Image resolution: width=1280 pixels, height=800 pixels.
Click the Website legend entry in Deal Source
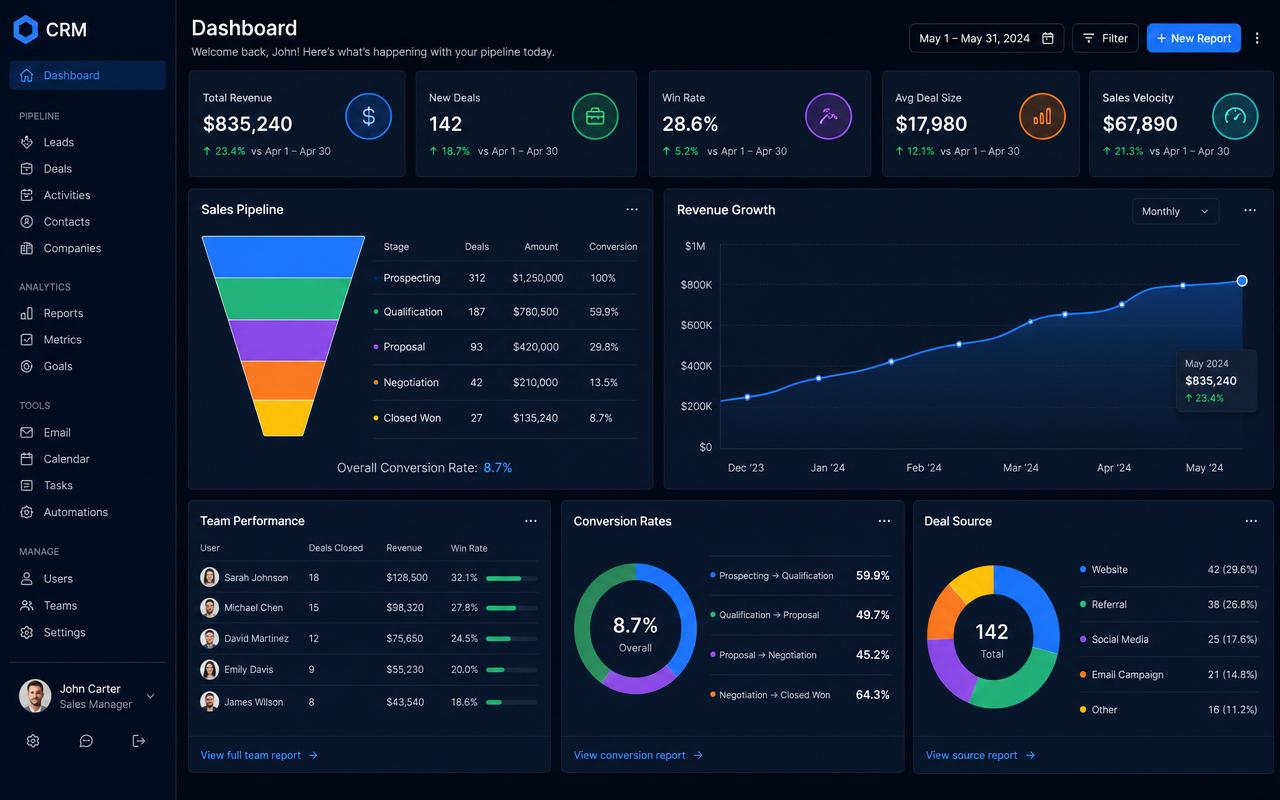pyautogui.click(x=1168, y=569)
